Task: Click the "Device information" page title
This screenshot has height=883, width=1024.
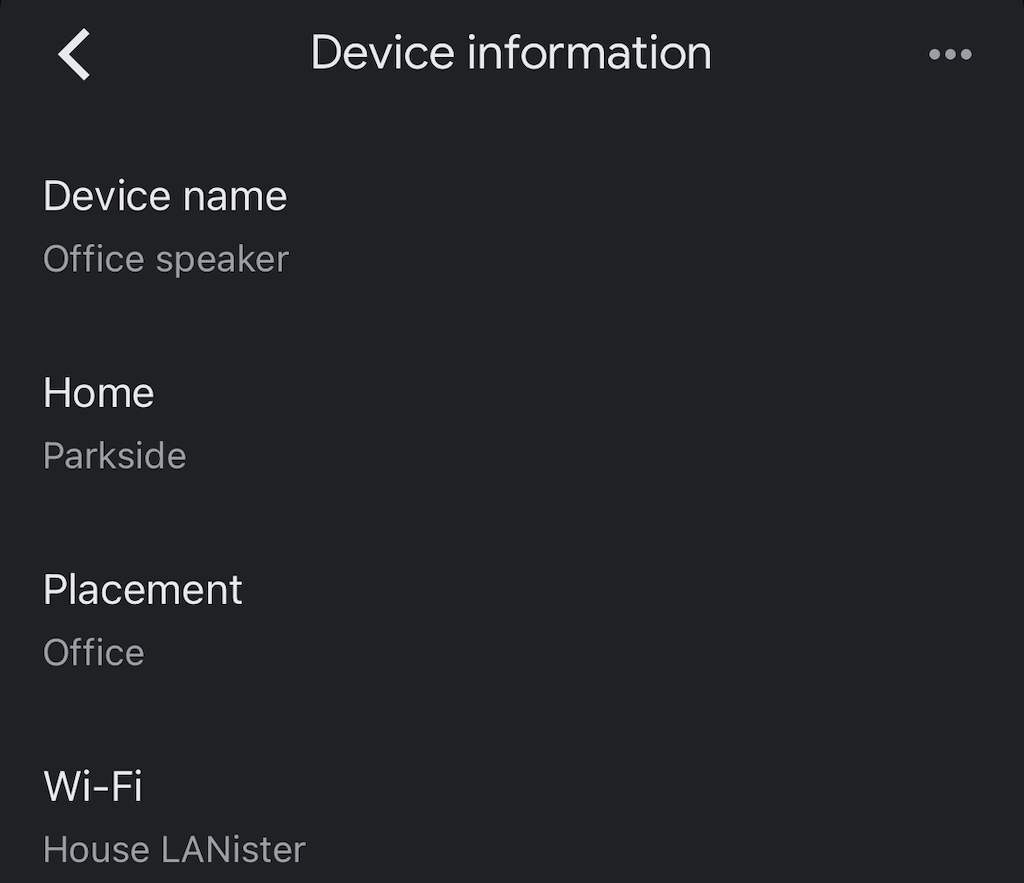Action: pyautogui.click(x=511, y=53)
